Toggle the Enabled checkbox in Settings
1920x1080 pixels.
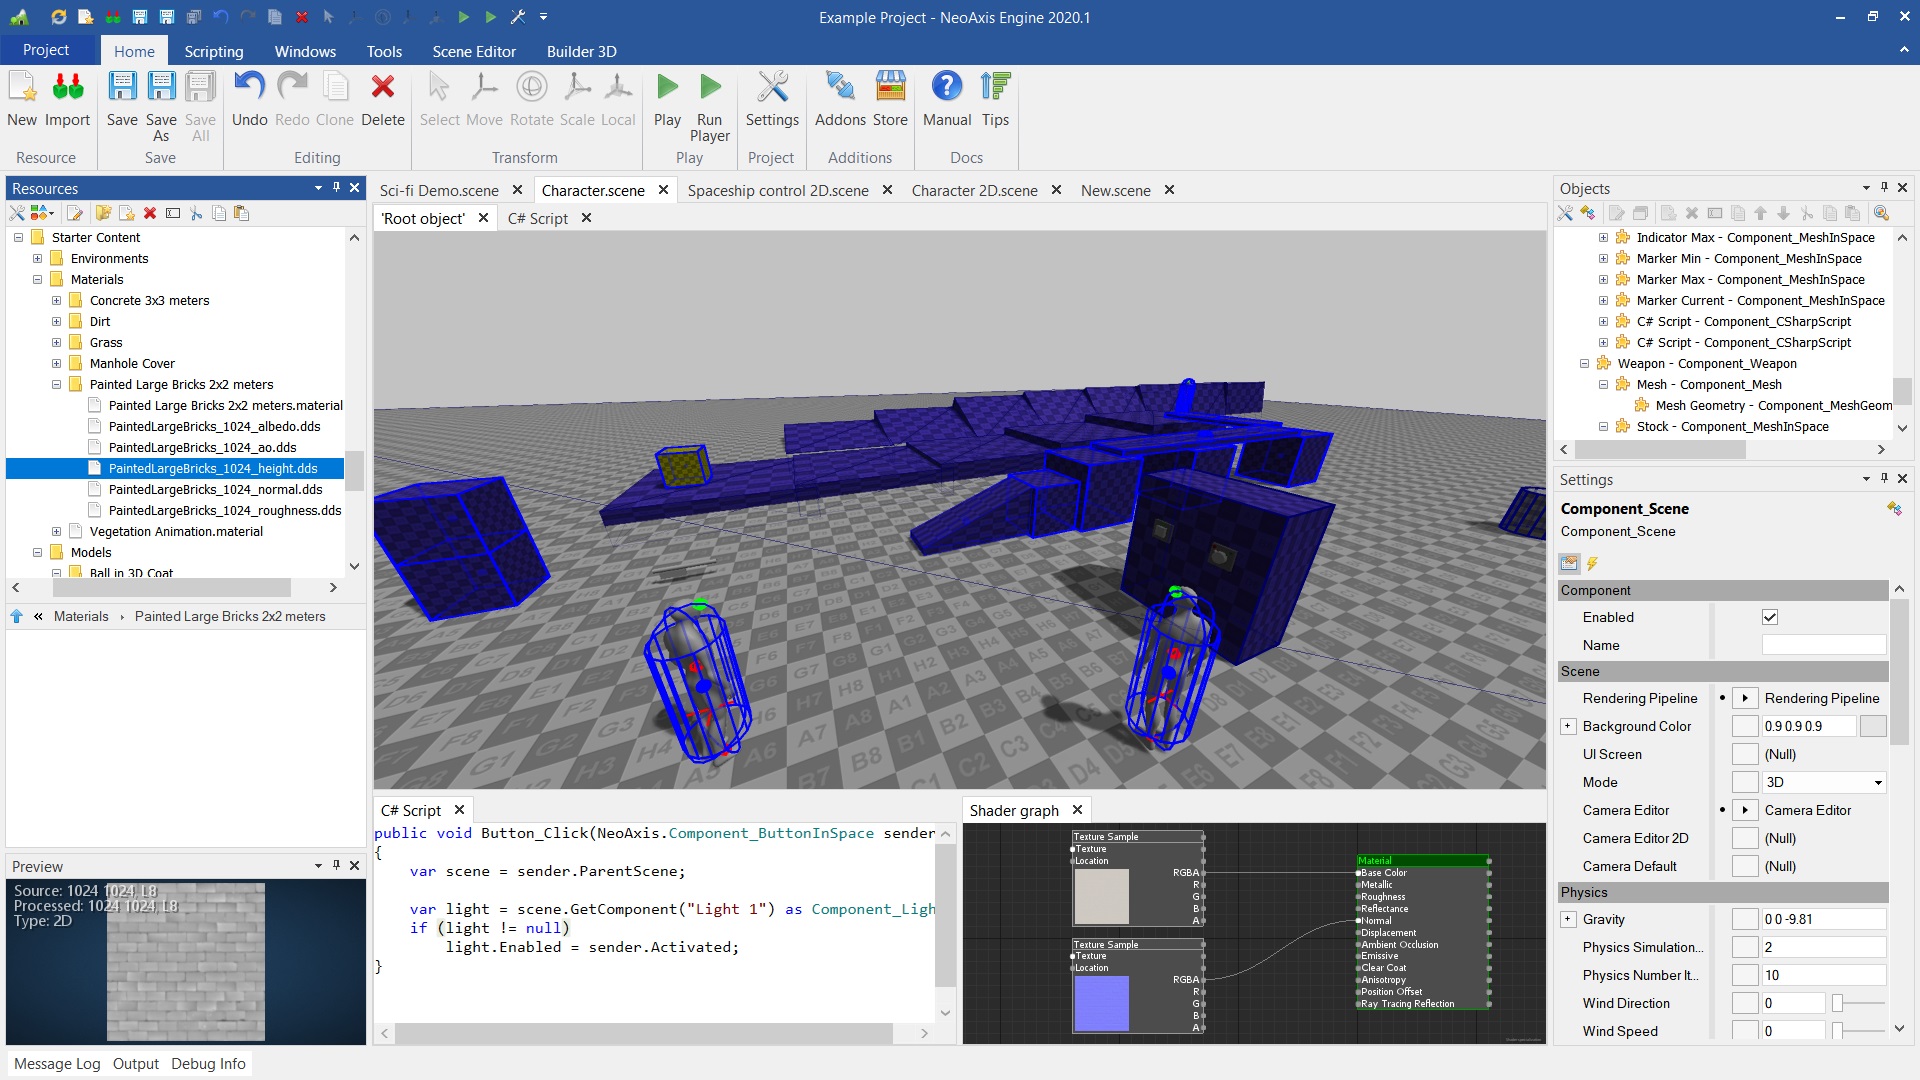(1769, 617)
